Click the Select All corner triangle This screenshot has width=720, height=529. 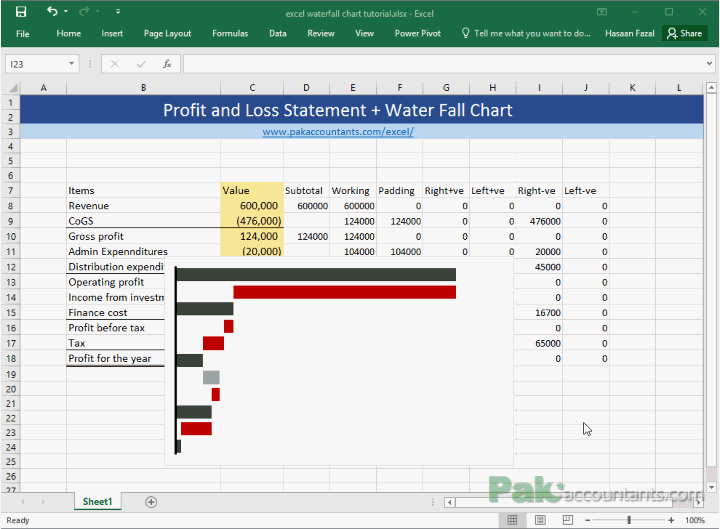click(13, 88)
